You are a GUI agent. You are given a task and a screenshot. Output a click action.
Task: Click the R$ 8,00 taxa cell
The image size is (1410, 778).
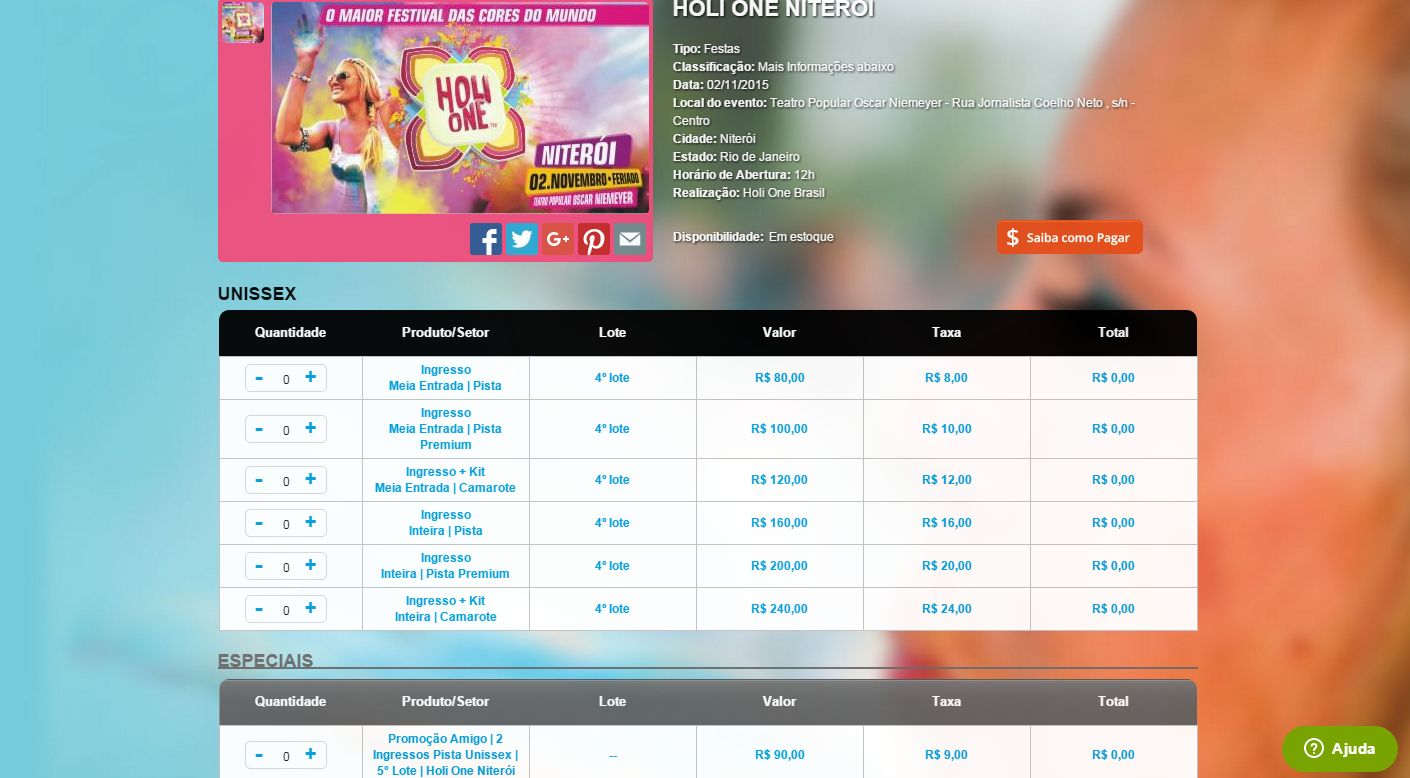(946, 378)
